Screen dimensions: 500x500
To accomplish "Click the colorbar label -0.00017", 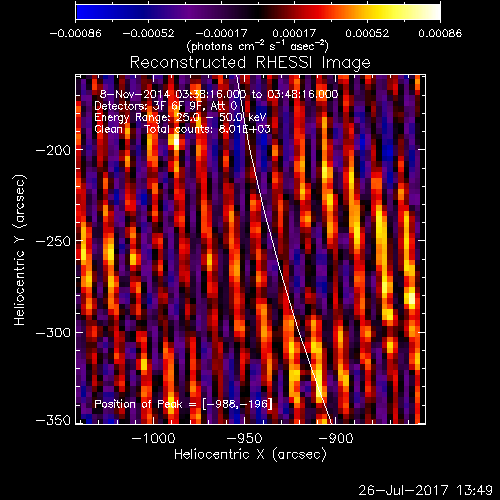I will pos(221,33).
